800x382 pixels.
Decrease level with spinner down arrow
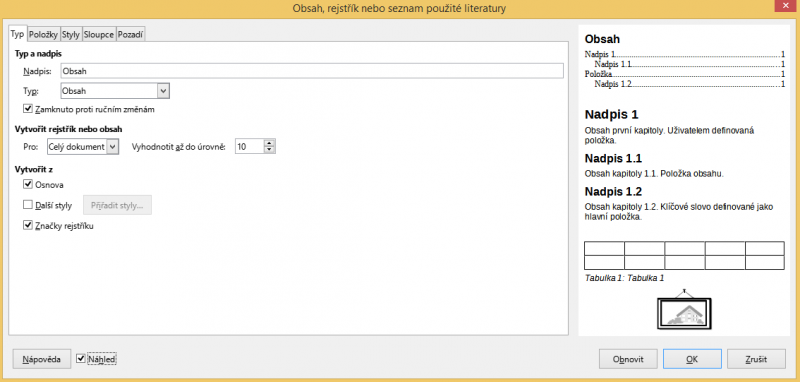click(x=269, y=150)
